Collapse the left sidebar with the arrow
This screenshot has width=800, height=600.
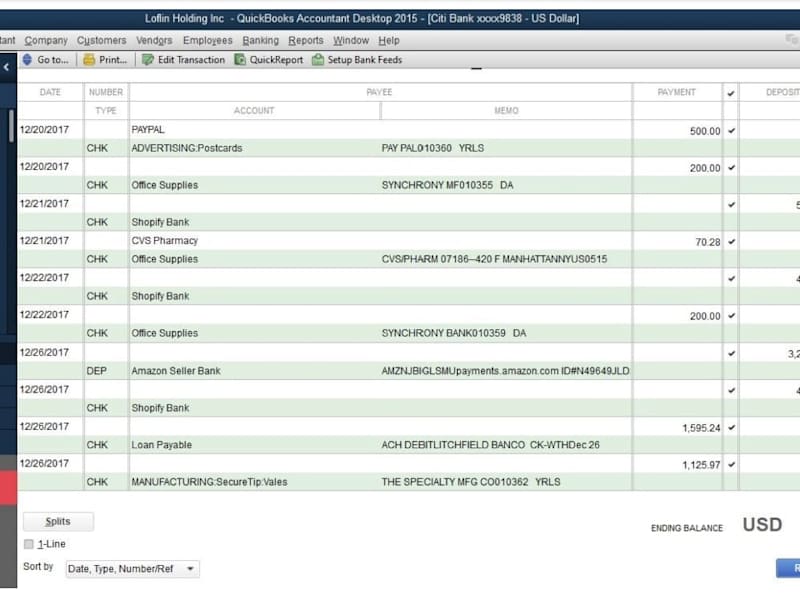(x=6, y=67)
